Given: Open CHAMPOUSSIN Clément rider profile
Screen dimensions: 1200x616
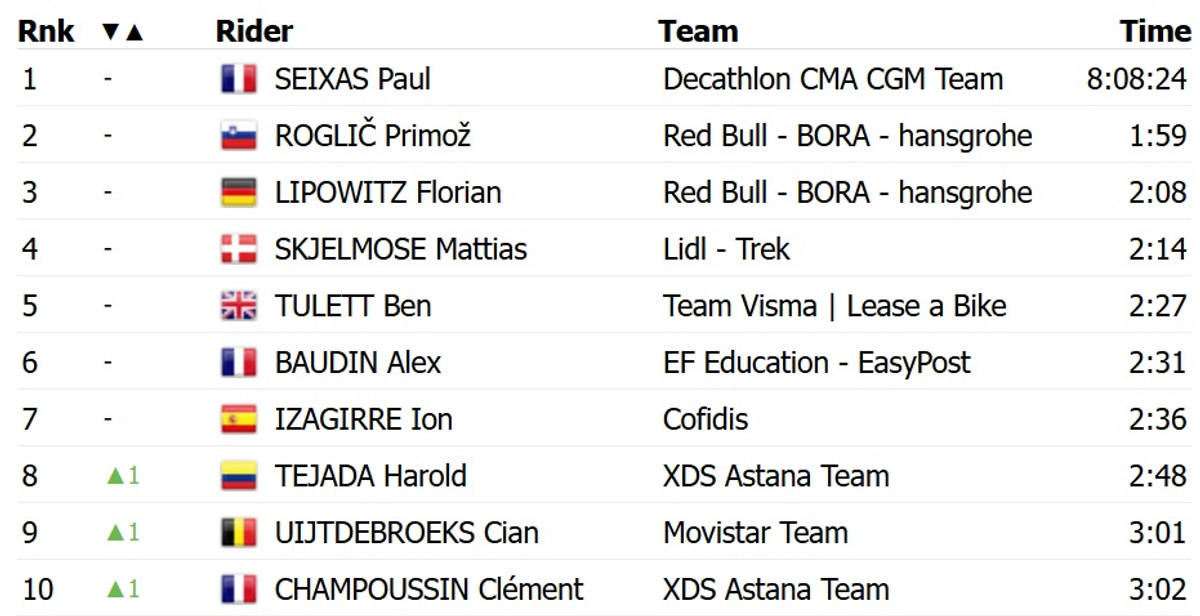Looking at the screenshot, I should pyautogui.click(x=429, y=590).
